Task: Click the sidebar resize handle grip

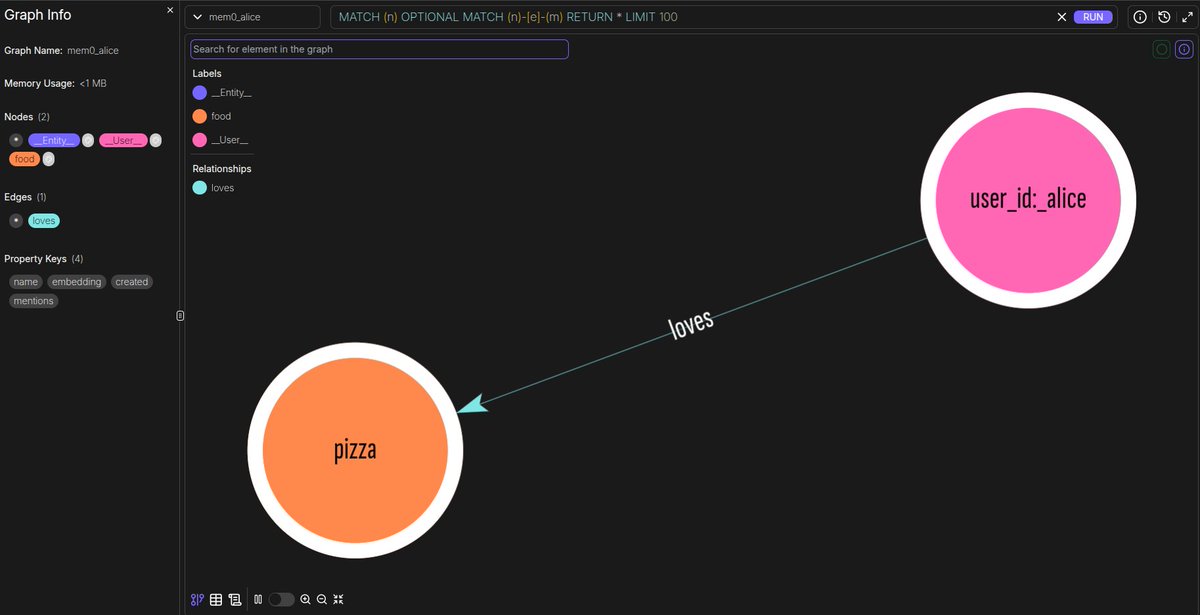Action: coord(180,315)
